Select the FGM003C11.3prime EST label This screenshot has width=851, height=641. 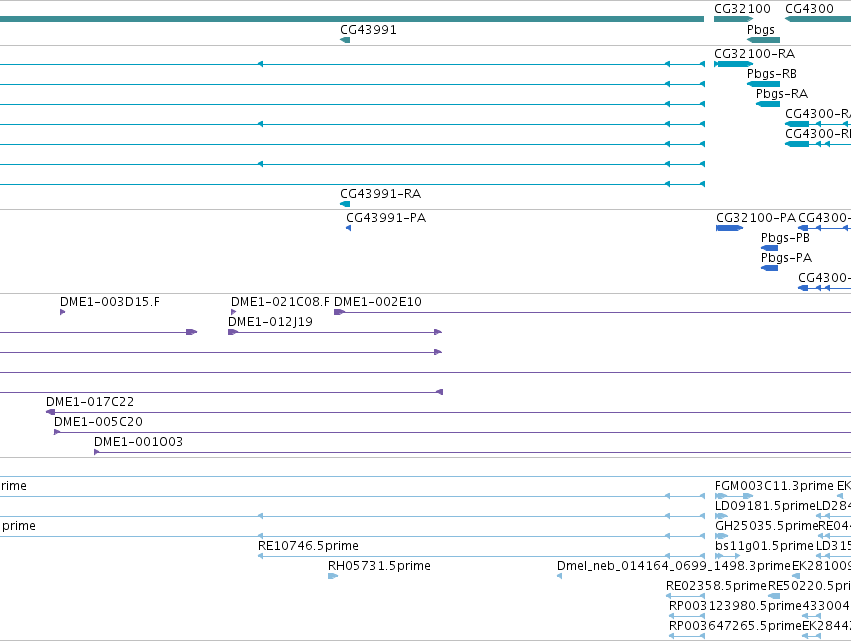774,486
